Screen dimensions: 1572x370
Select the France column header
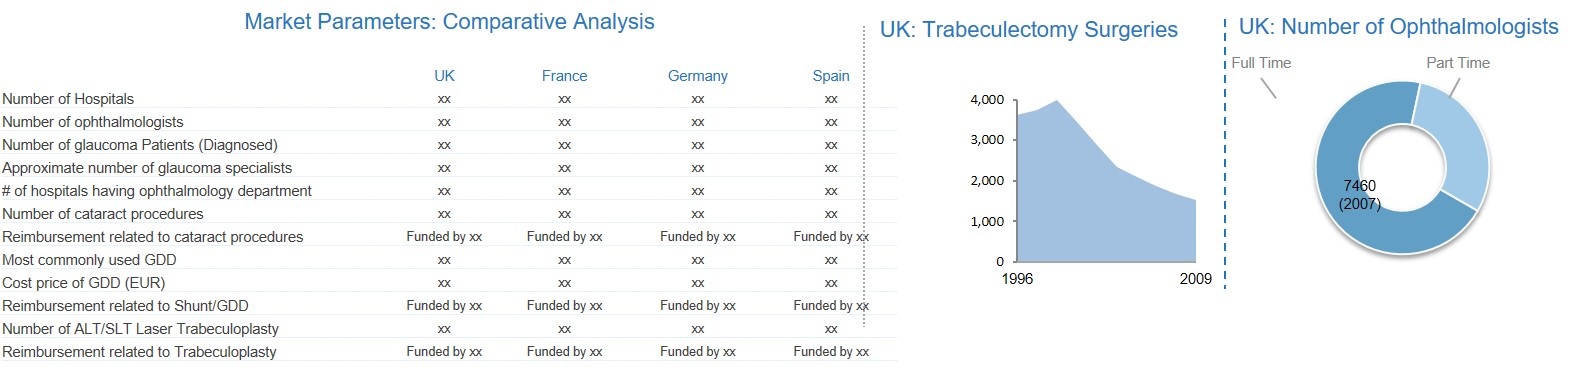click(564, 76)
